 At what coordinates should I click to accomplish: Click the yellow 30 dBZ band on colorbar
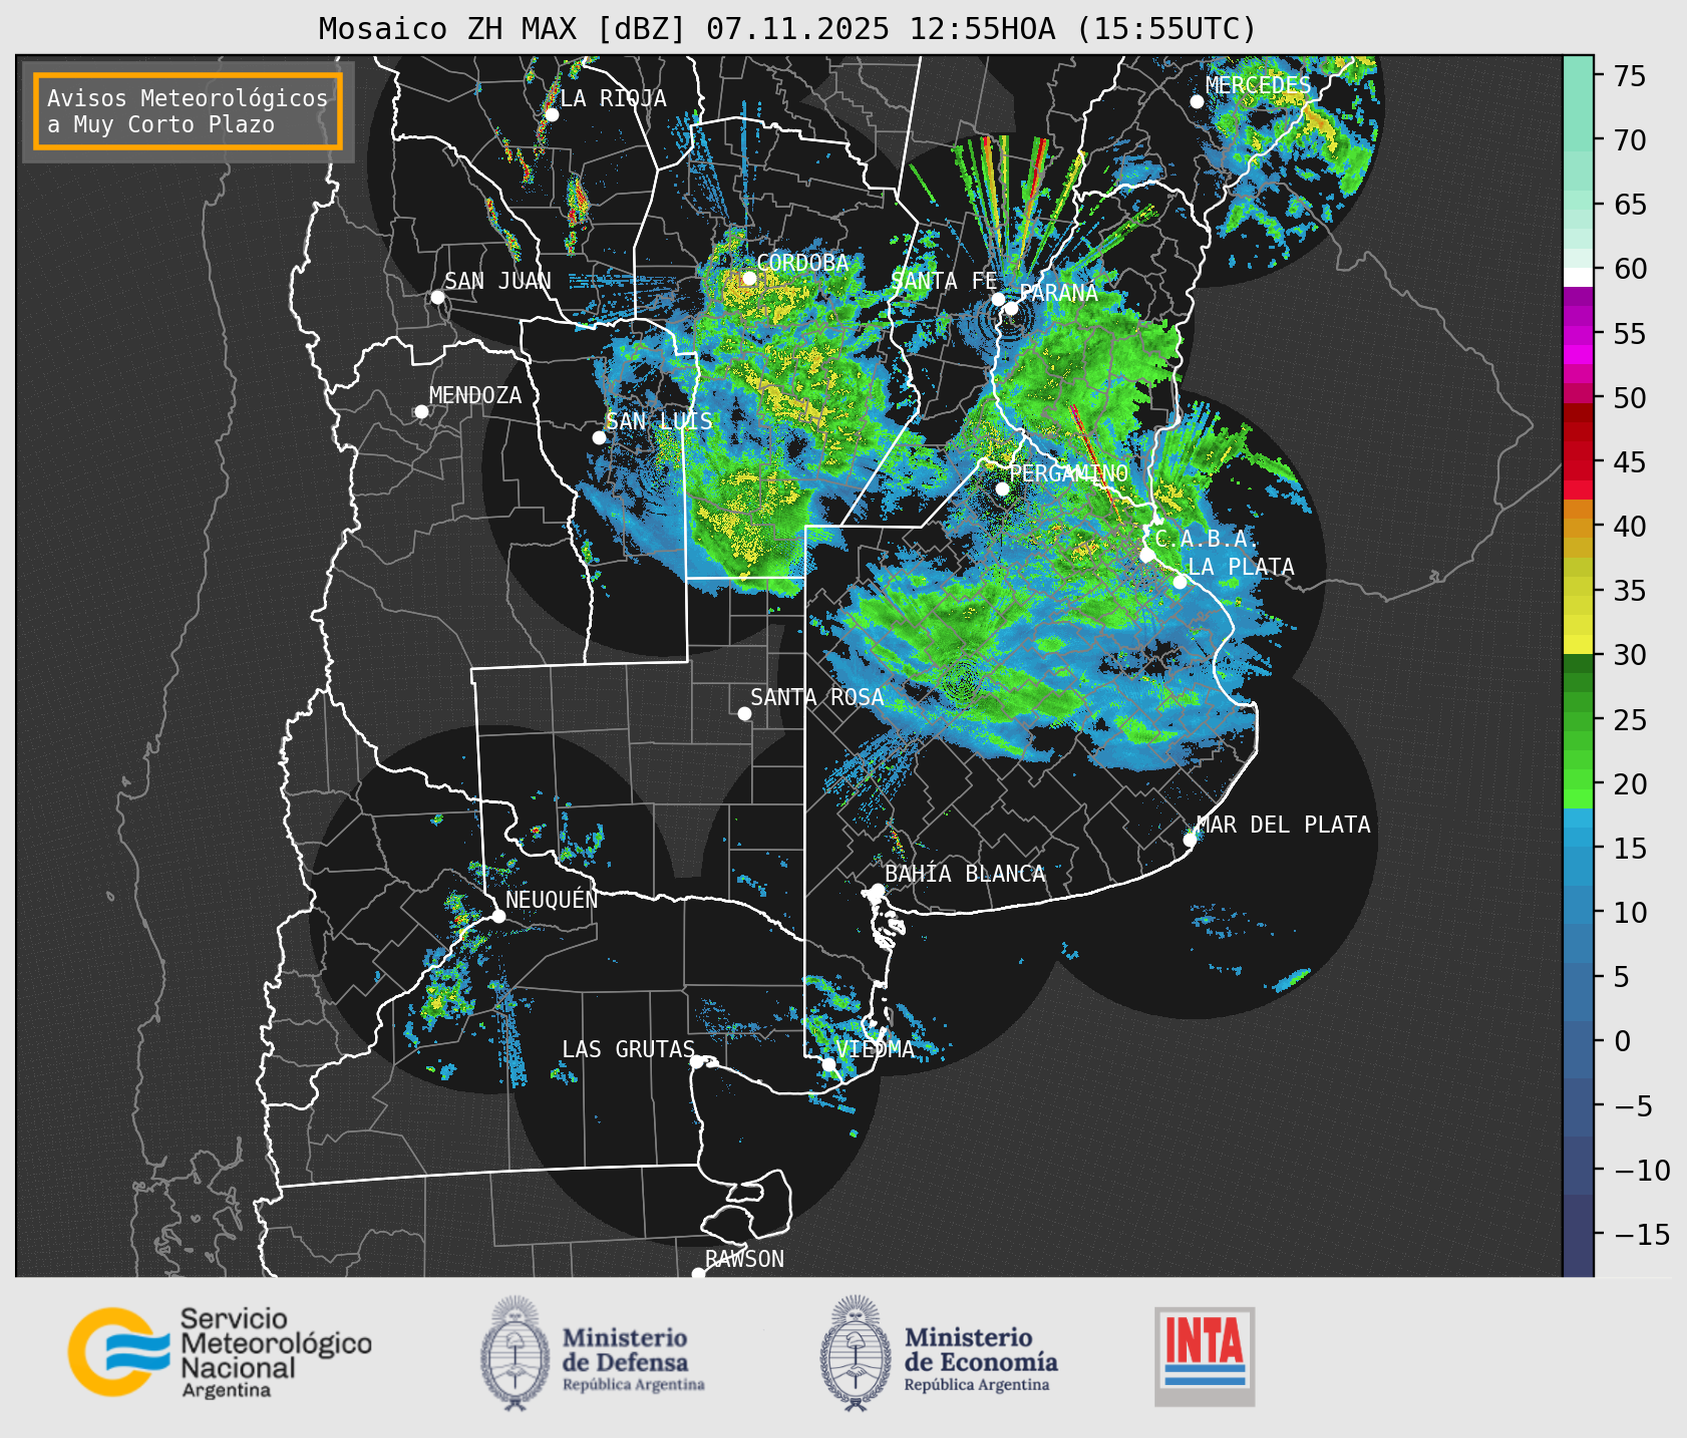[x=1578, y=645]
